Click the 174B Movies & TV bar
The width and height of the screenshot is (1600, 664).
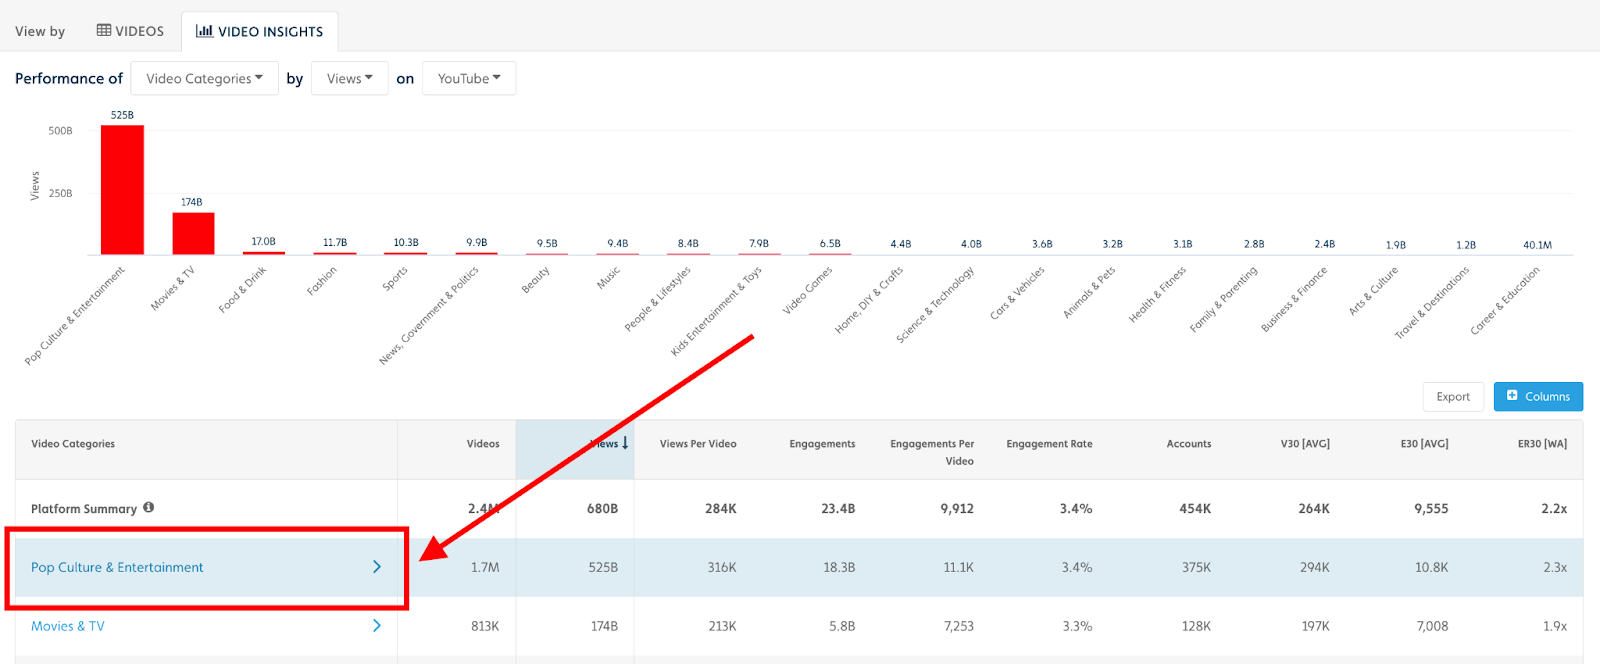pyautogui.click(x=193, y=233)
